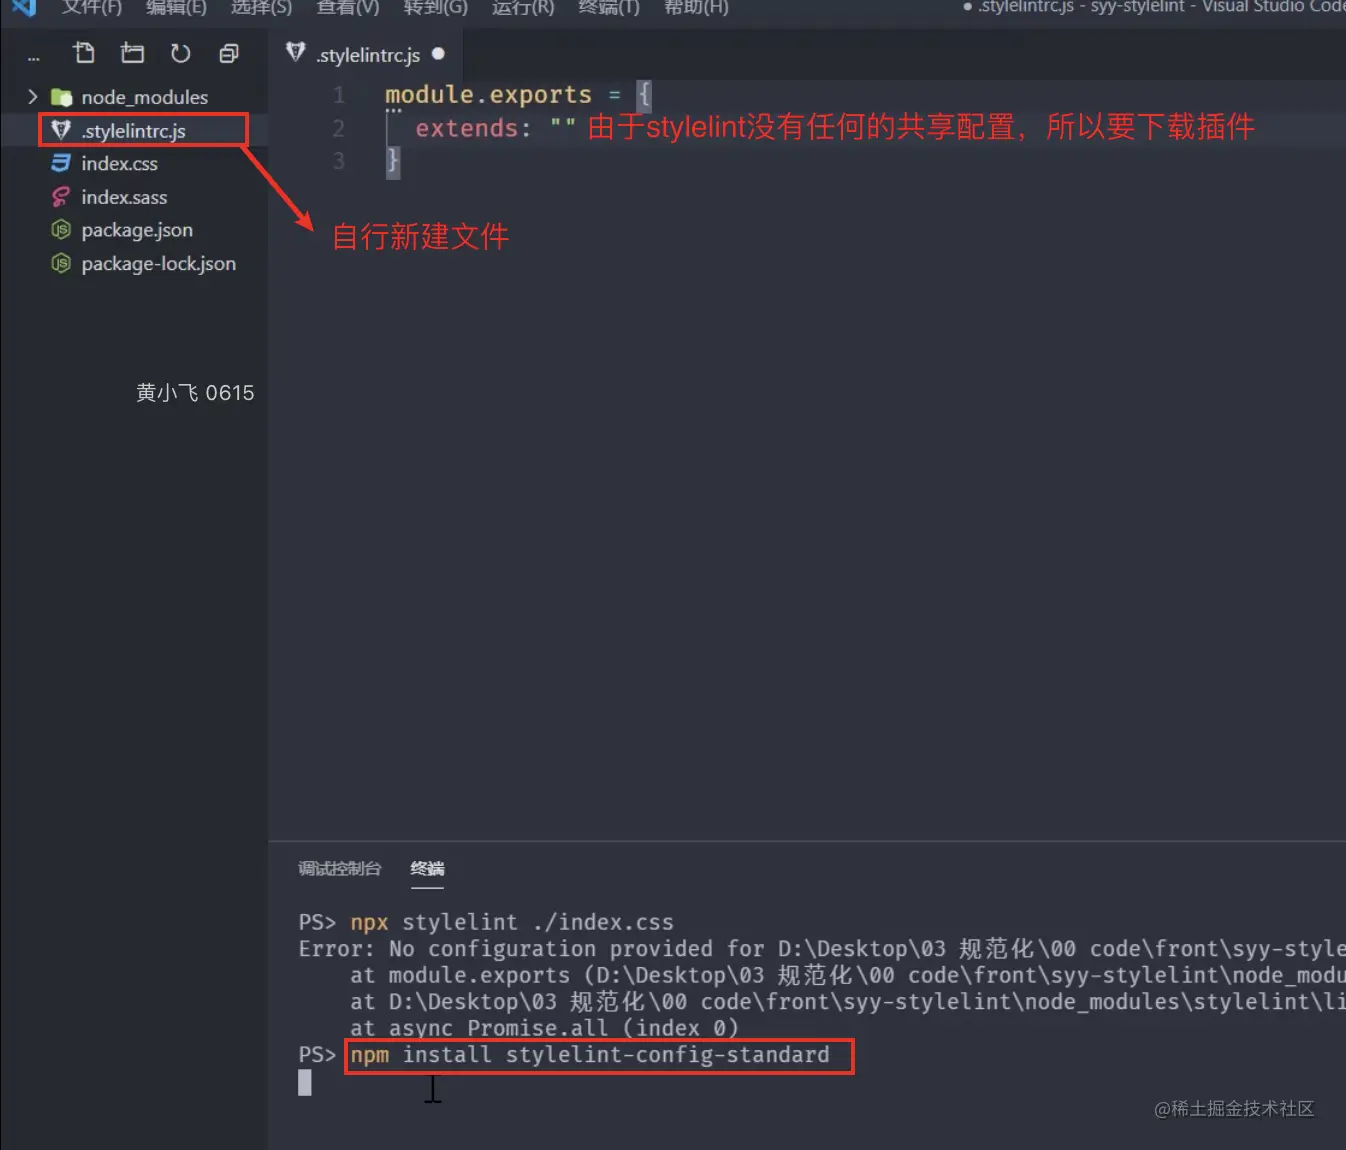The width and height of the screenshot is (1346, 1150).
Task: Open .stylelintrc.js in the explorer
Action: click(x=134, y=130)
